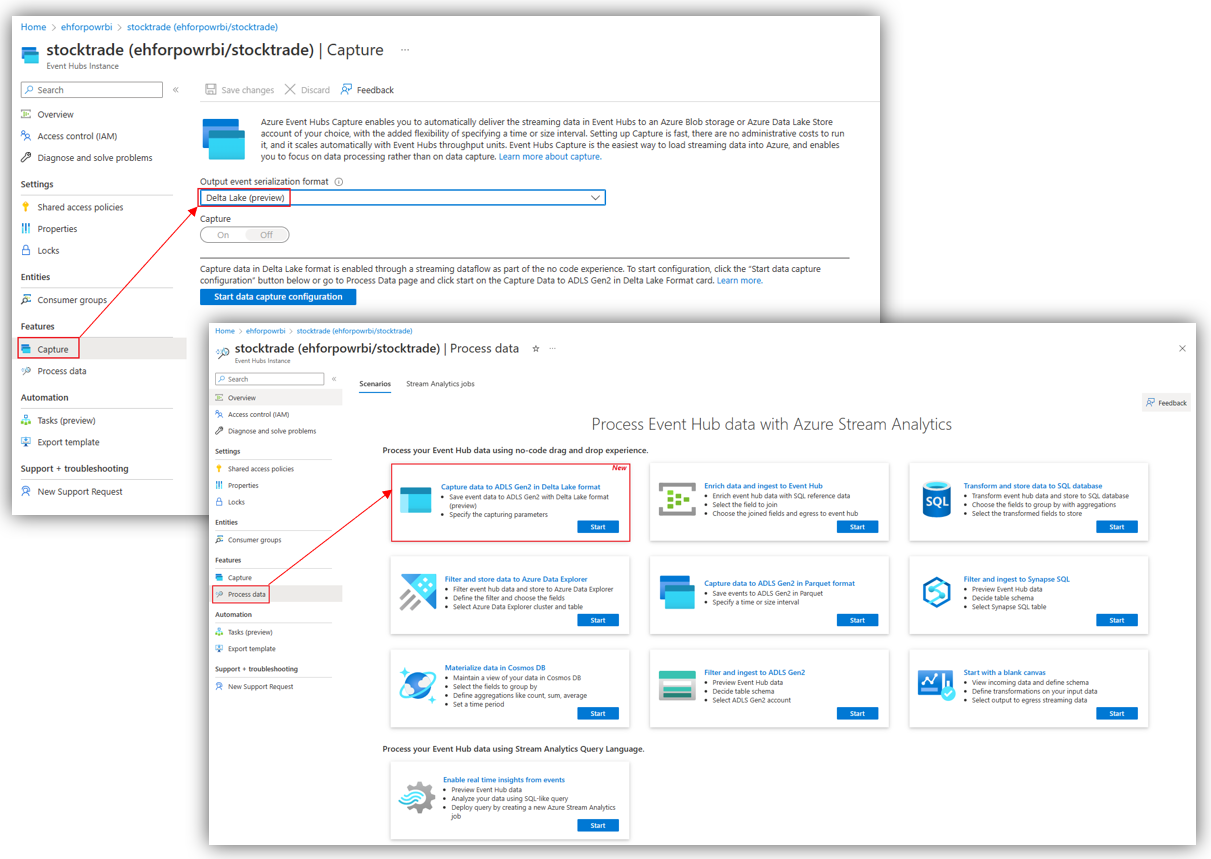This screenshot has height=859, width=1211.
Task: Click in Process data window Search box
Action: 269,379
